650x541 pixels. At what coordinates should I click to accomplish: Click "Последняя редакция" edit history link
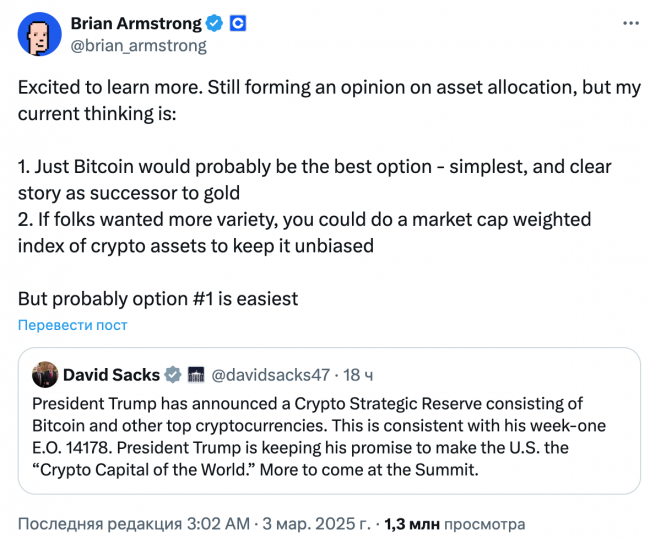tap(100, 524)
